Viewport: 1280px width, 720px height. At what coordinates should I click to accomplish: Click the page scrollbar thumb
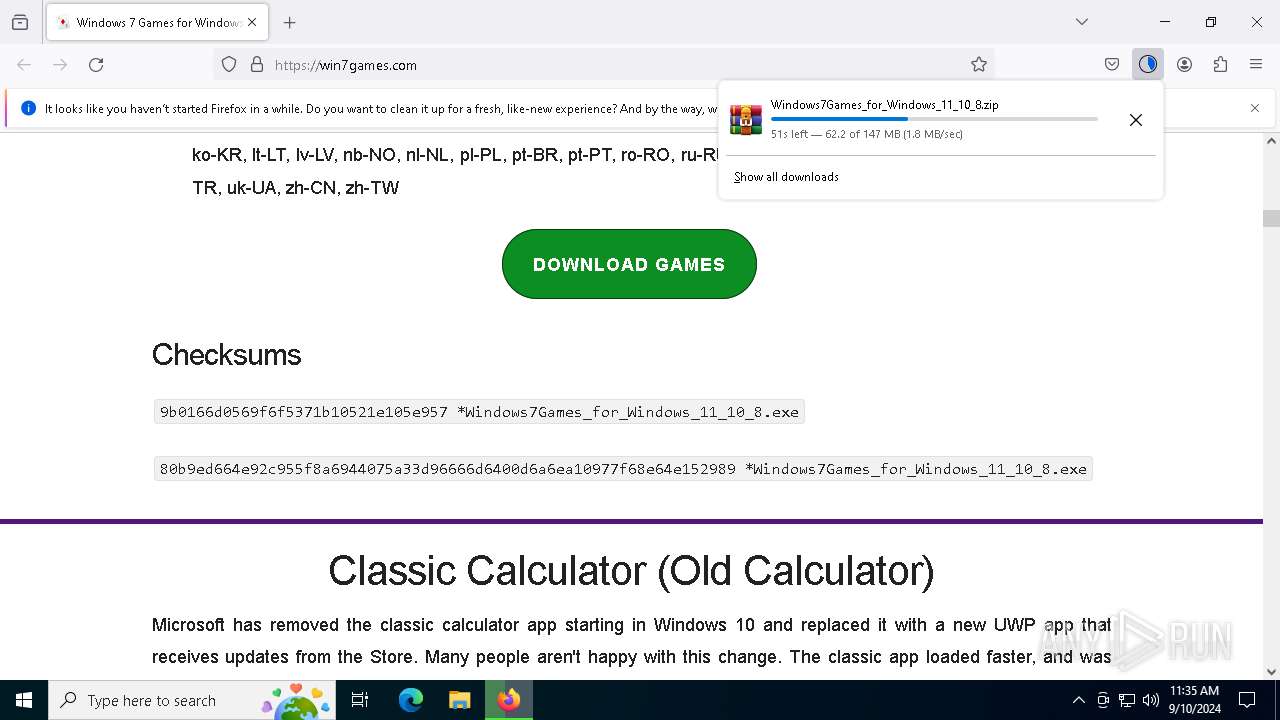coord(1271,219)
